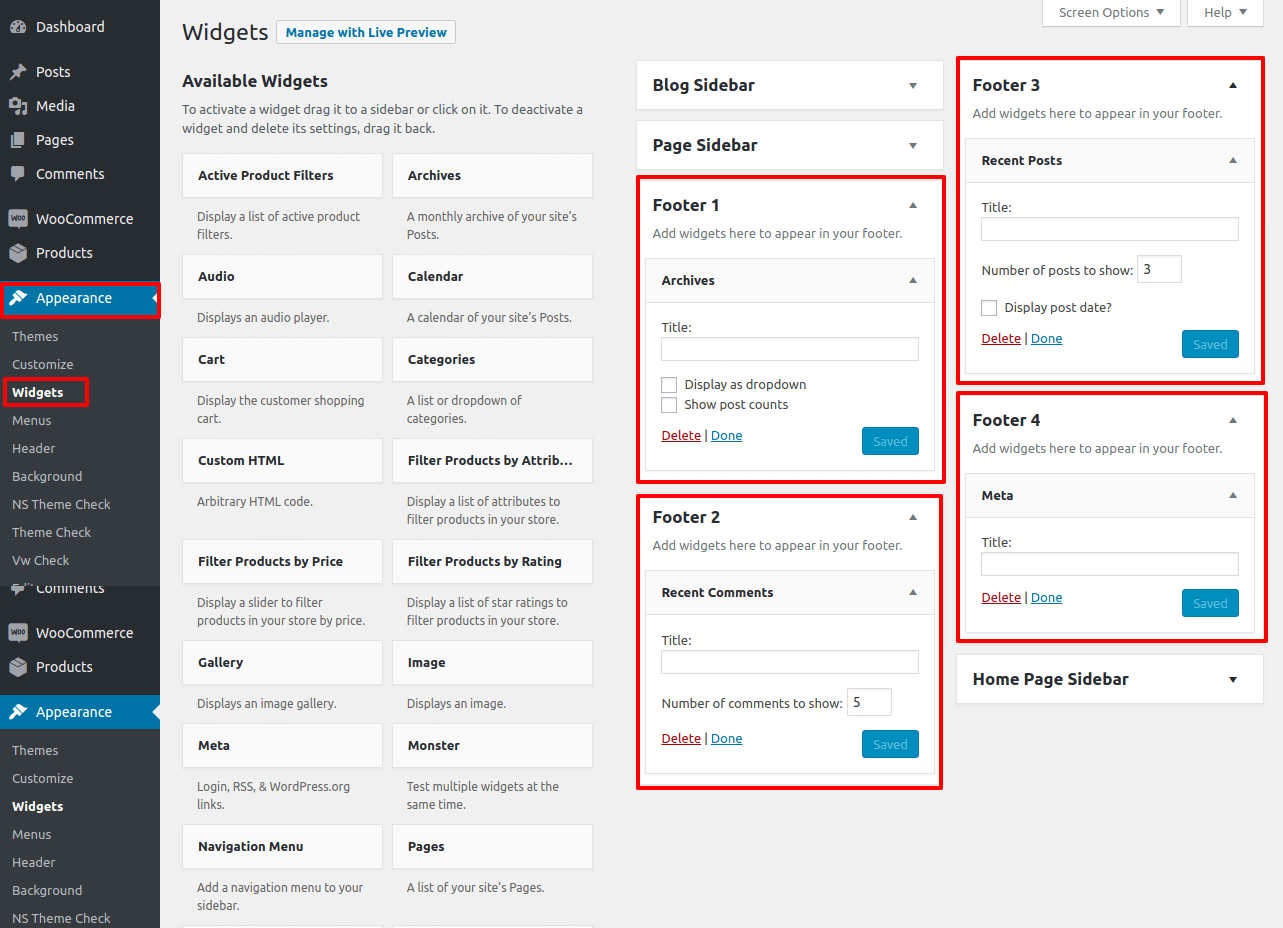Click the Dashboard gauge icon

pyautogui.click(x=18, y=27)
